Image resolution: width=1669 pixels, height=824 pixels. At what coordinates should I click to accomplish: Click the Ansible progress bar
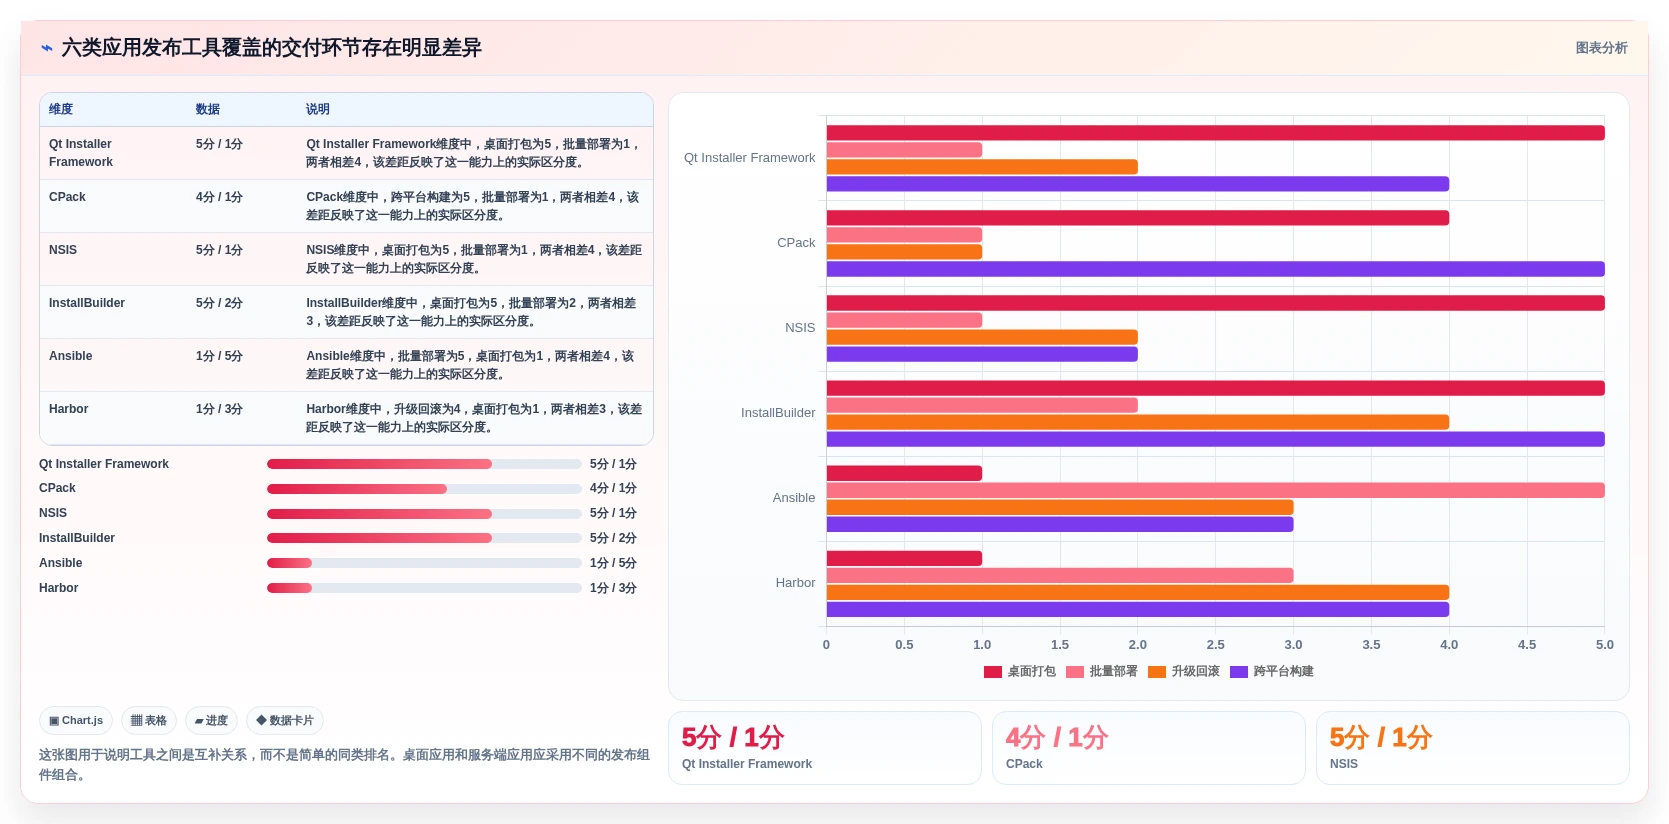(424, 563)
